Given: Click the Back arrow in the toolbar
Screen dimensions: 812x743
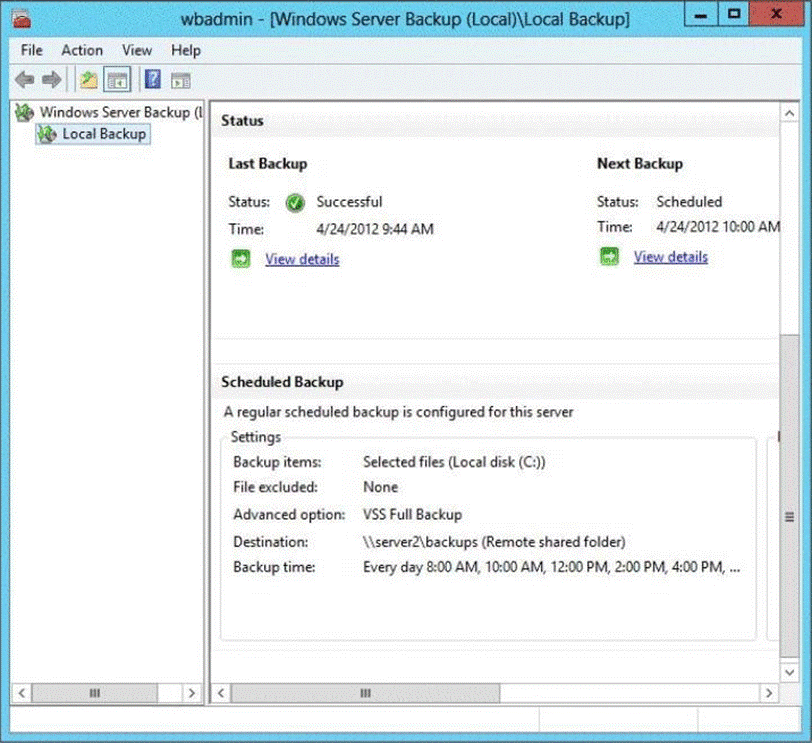Looking at the screenshot, I should tap(24, 79).
